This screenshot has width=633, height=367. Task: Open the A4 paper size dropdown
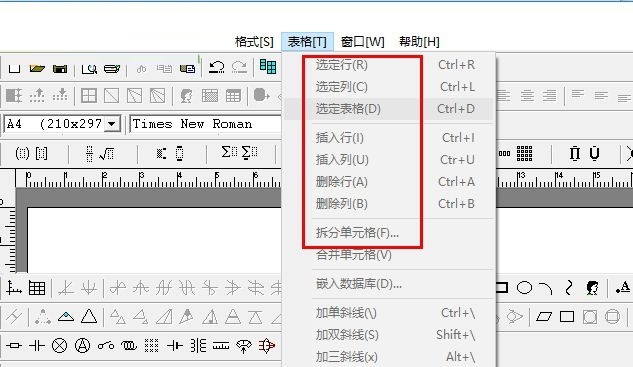point(112,124)
